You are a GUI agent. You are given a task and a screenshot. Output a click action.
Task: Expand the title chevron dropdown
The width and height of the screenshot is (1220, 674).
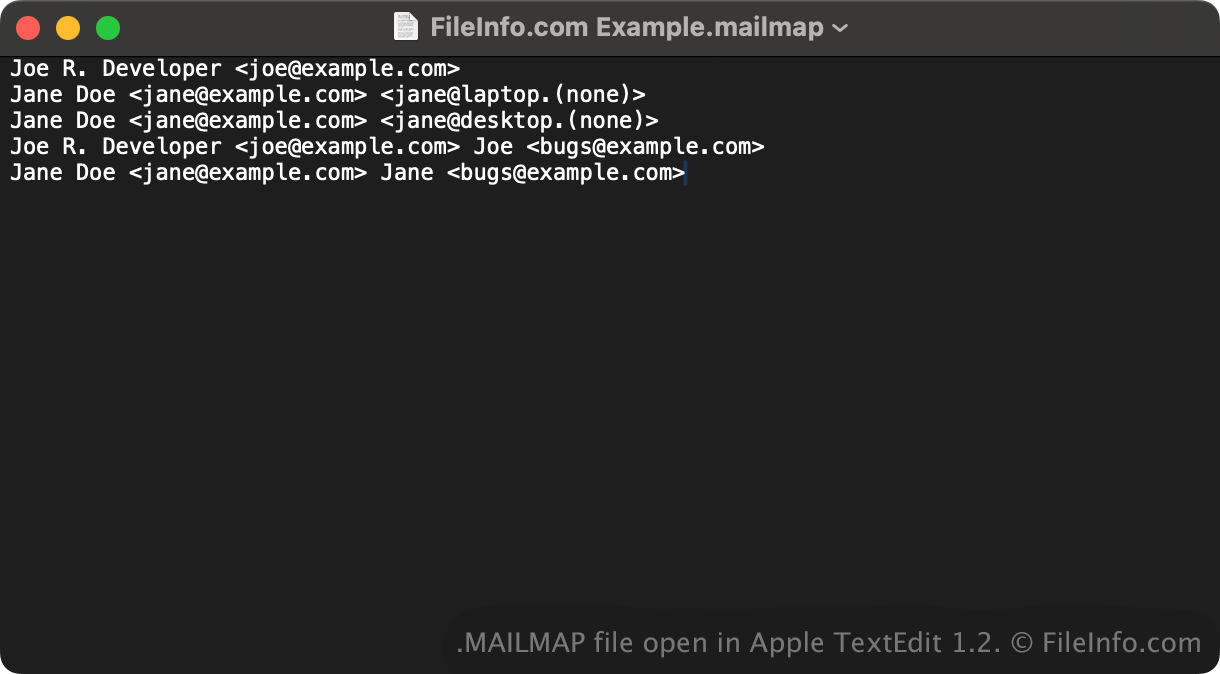840,28
